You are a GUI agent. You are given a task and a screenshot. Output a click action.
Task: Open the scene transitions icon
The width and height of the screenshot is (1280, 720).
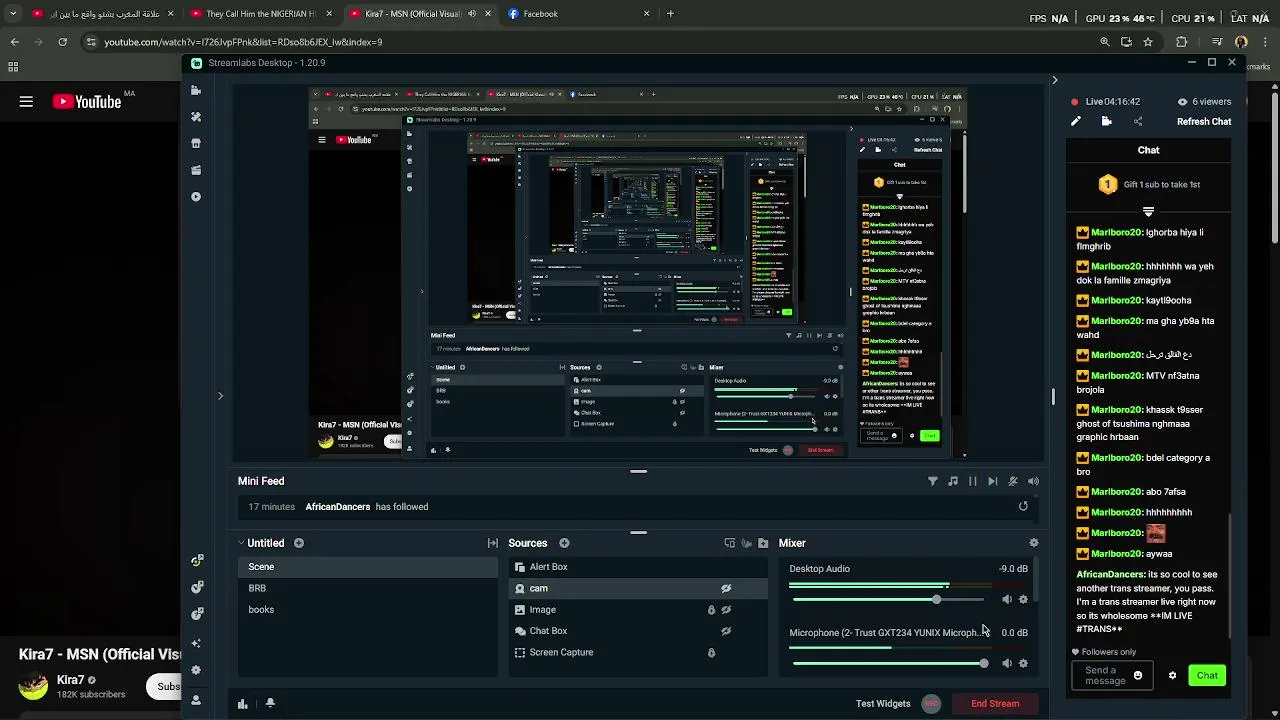(493, 543)
